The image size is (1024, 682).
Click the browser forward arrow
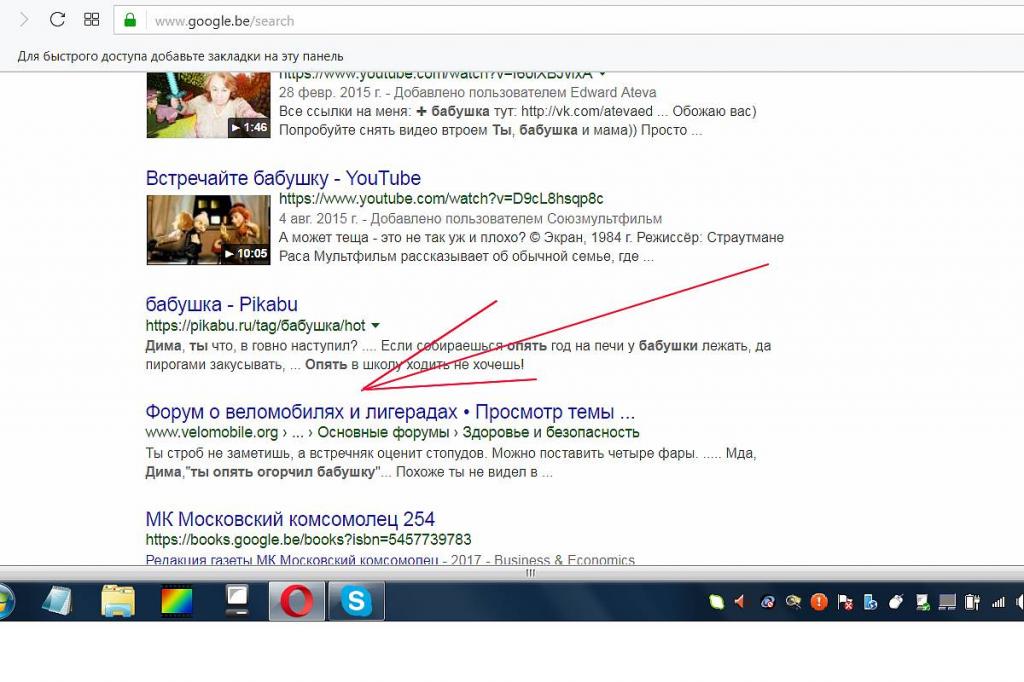(x=24, y=20)
